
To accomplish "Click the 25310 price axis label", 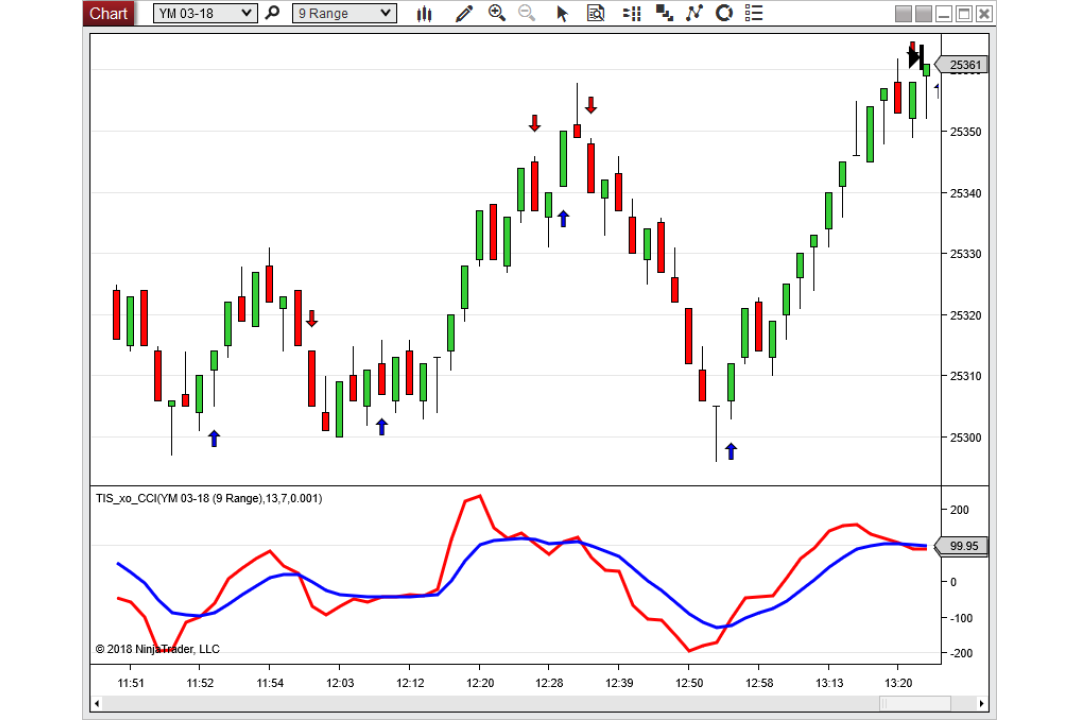I will (966, 376).
